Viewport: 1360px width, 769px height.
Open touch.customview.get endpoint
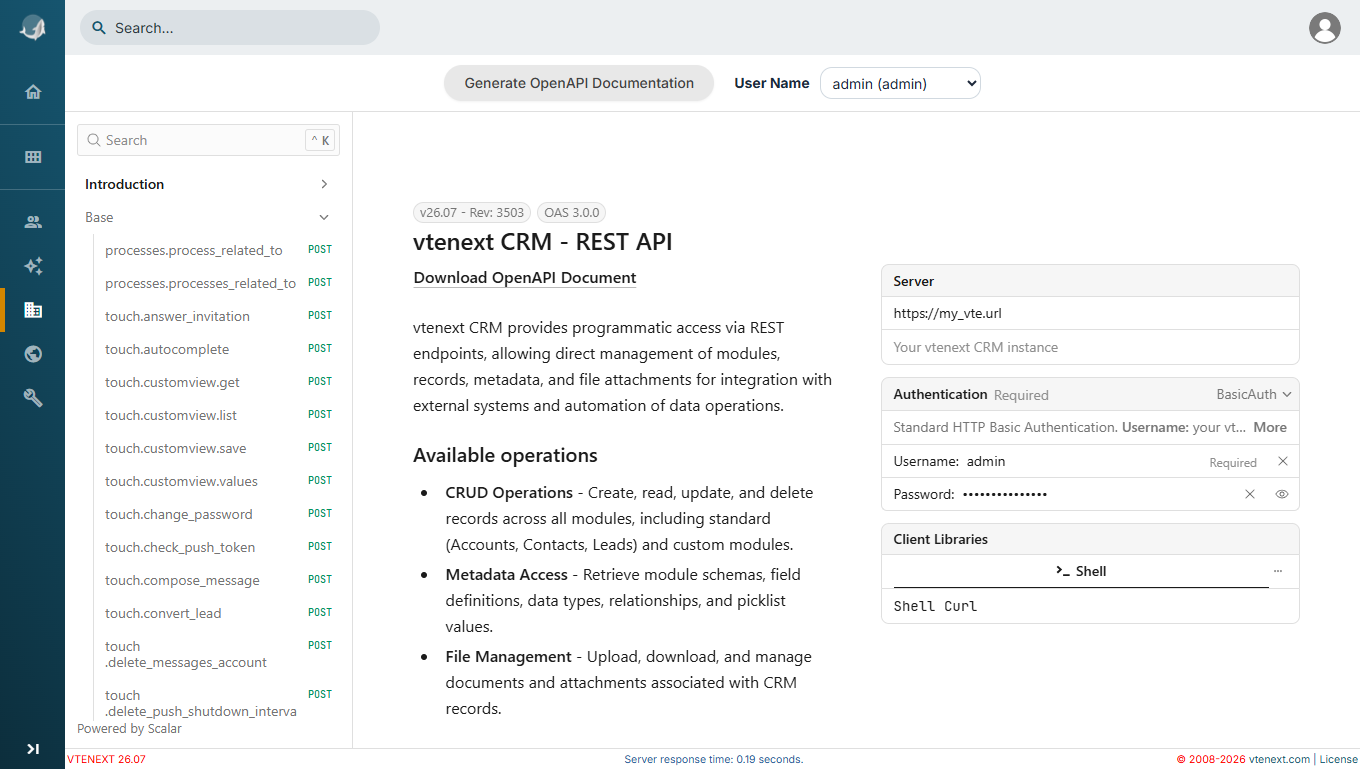[172, 382]
